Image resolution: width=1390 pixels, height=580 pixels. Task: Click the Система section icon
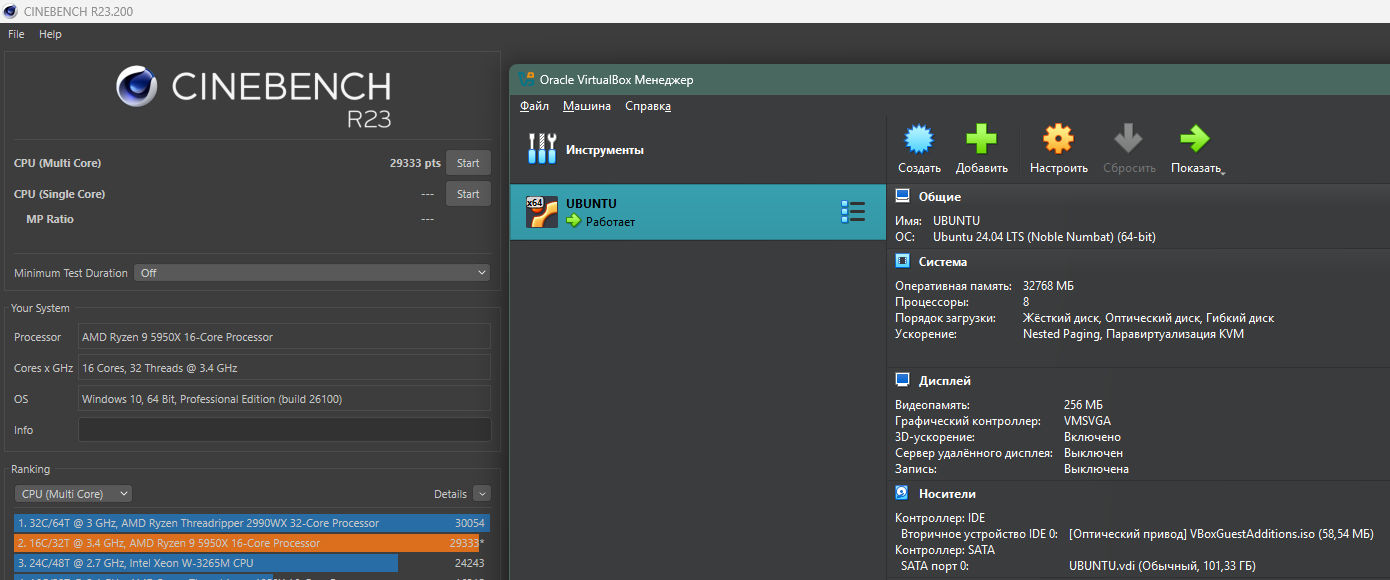click(x=902, y=262)
